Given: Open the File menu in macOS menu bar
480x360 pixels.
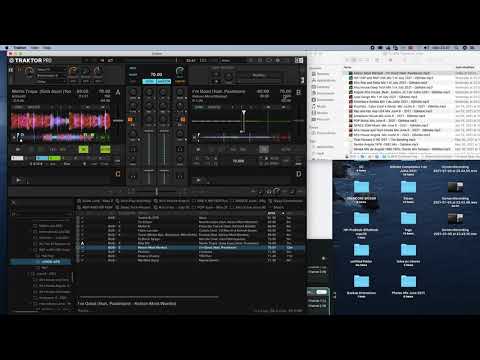Looking at the screenshot, I should point(35,48).
